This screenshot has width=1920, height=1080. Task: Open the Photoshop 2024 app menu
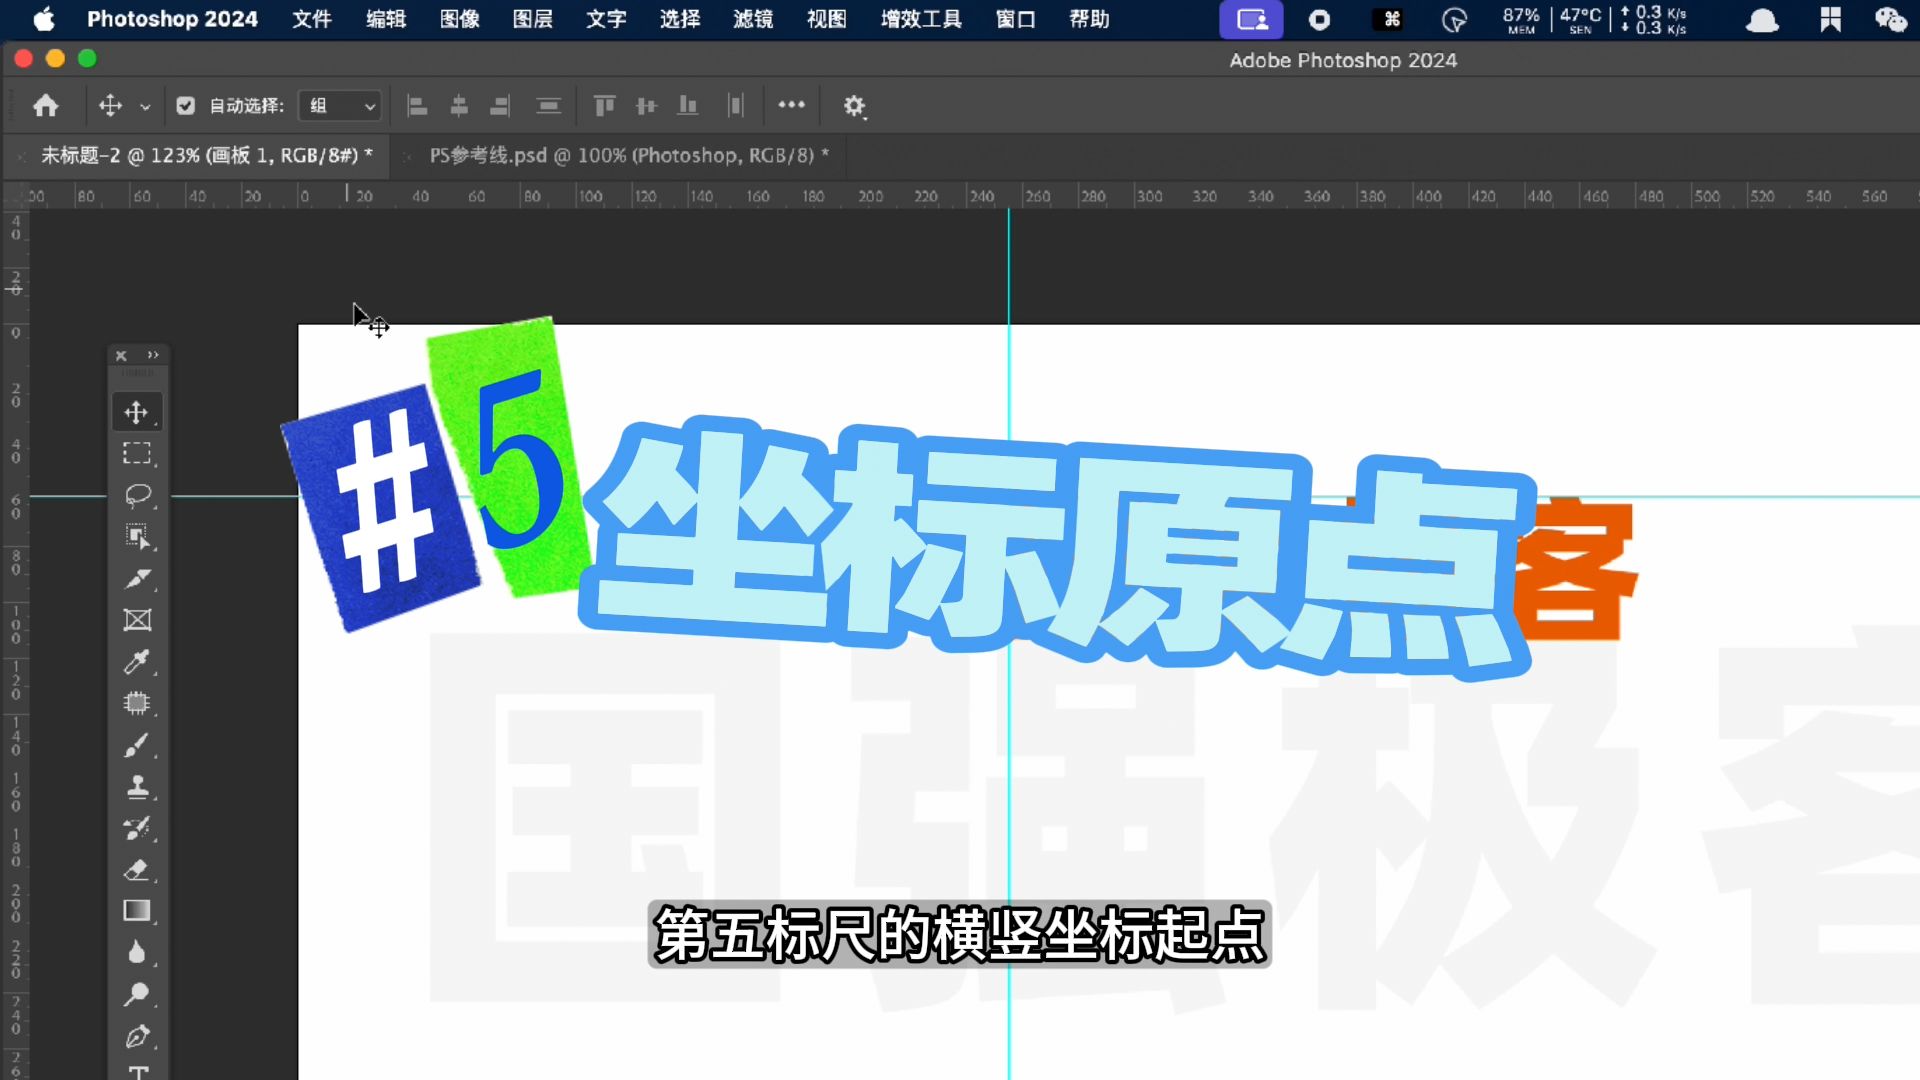click(172, 19)
